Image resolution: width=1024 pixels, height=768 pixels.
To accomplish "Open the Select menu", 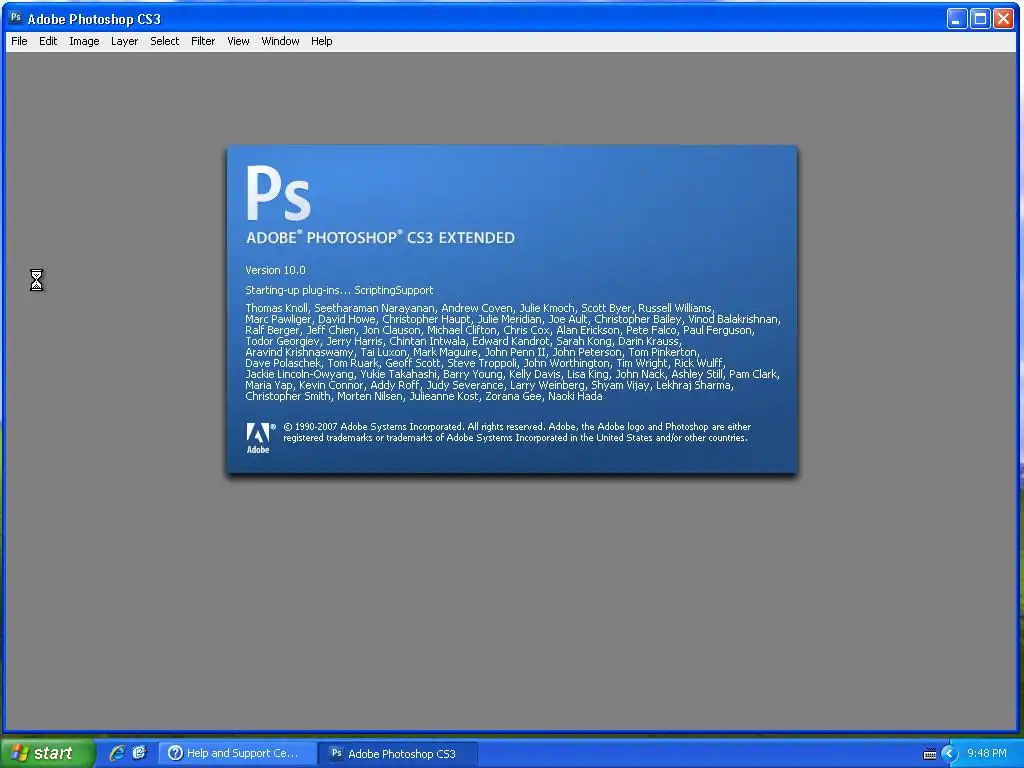I will (x=165, y=41).
